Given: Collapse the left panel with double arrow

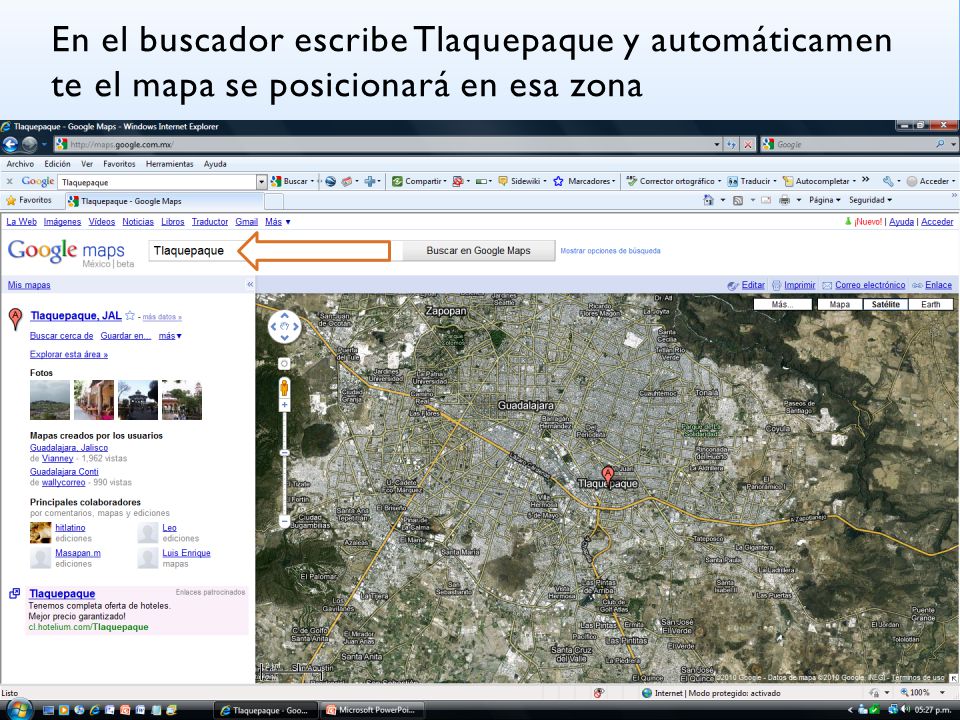Looking at the screenshot, I should [250, 285].
